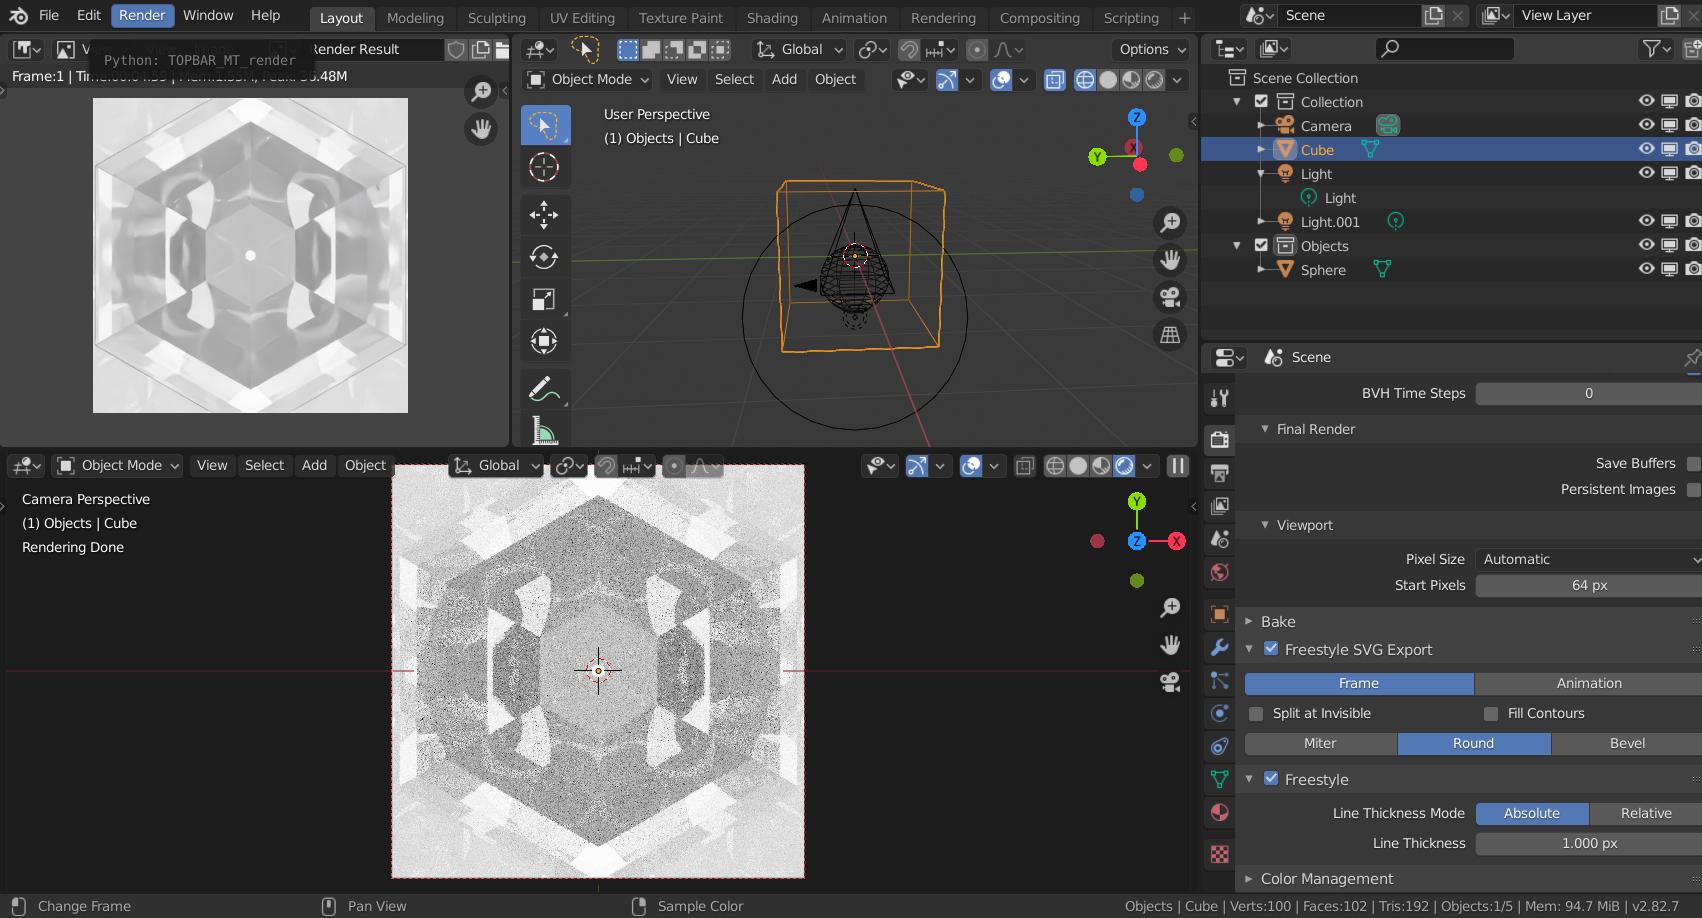This screenshot has height=918, width=1702.
Task: Open the Help menu
Action: (x=265, y=15)
